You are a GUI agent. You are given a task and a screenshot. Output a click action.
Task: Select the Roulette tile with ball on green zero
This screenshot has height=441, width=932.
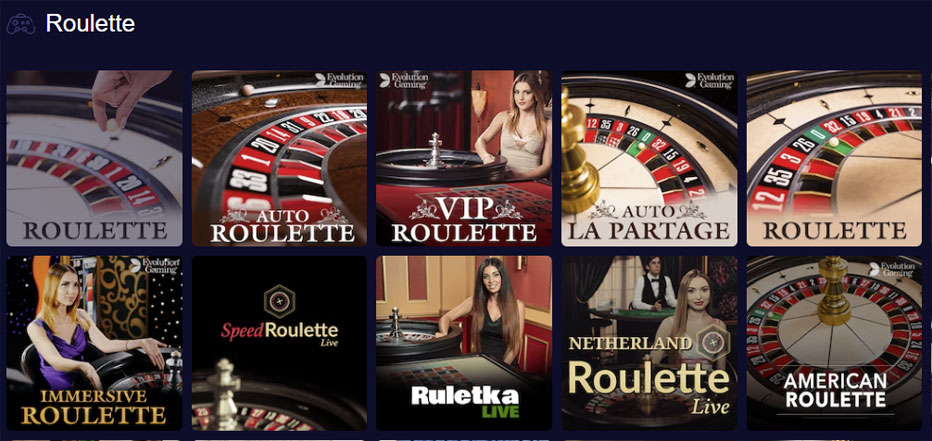835,158
